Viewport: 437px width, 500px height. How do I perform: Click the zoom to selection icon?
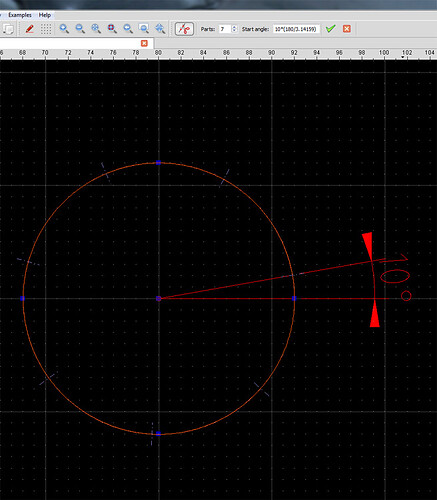point(112,29)
